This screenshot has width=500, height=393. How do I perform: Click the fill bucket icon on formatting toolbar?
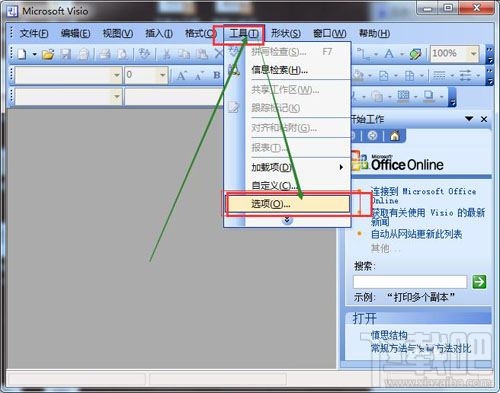[358, 76]
